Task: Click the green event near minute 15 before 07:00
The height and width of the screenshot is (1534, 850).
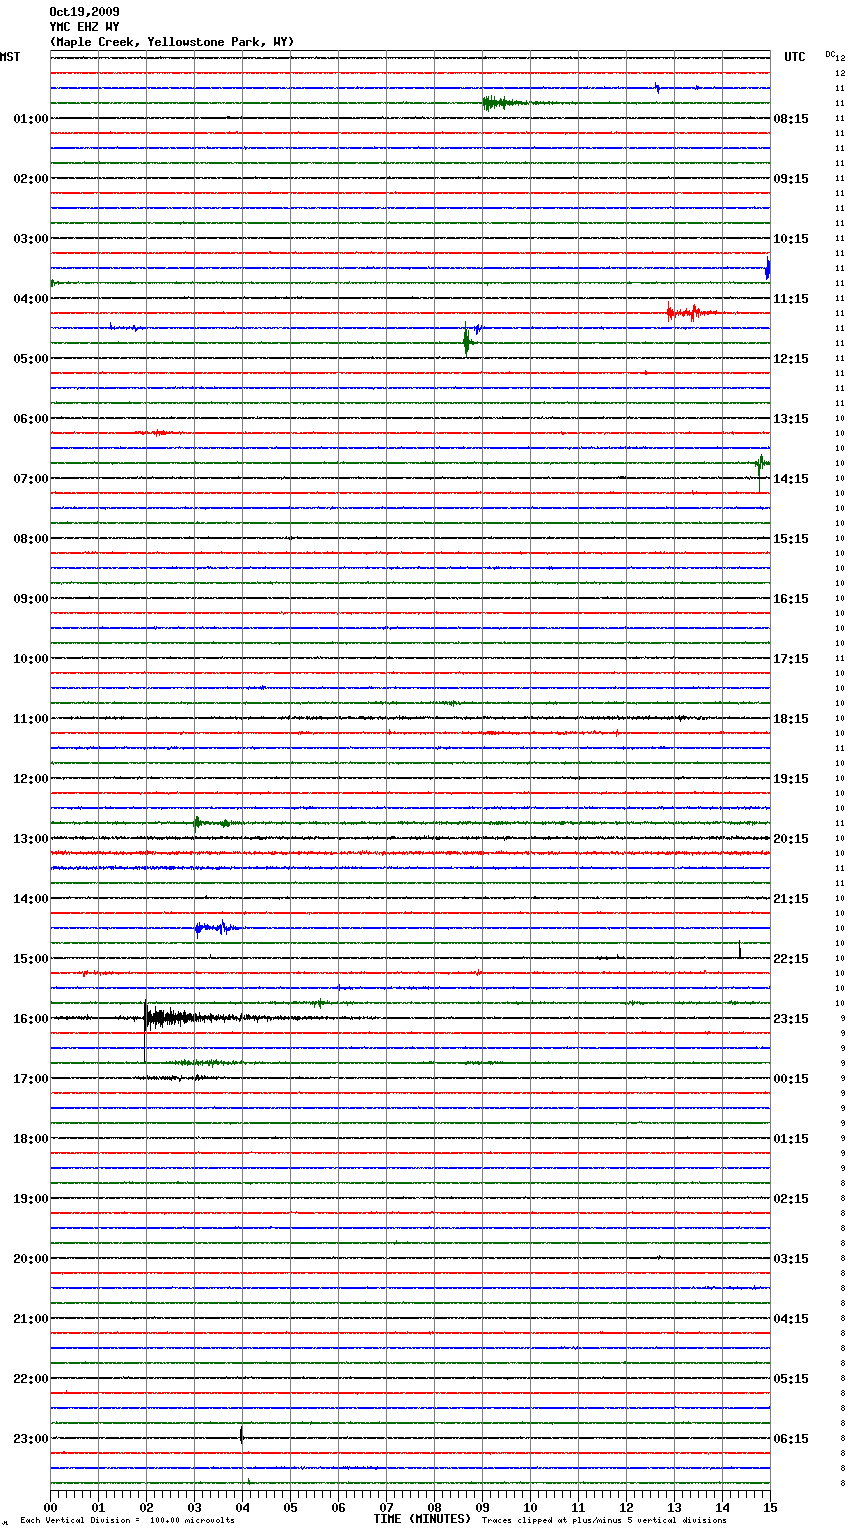Action: point(762,463)
